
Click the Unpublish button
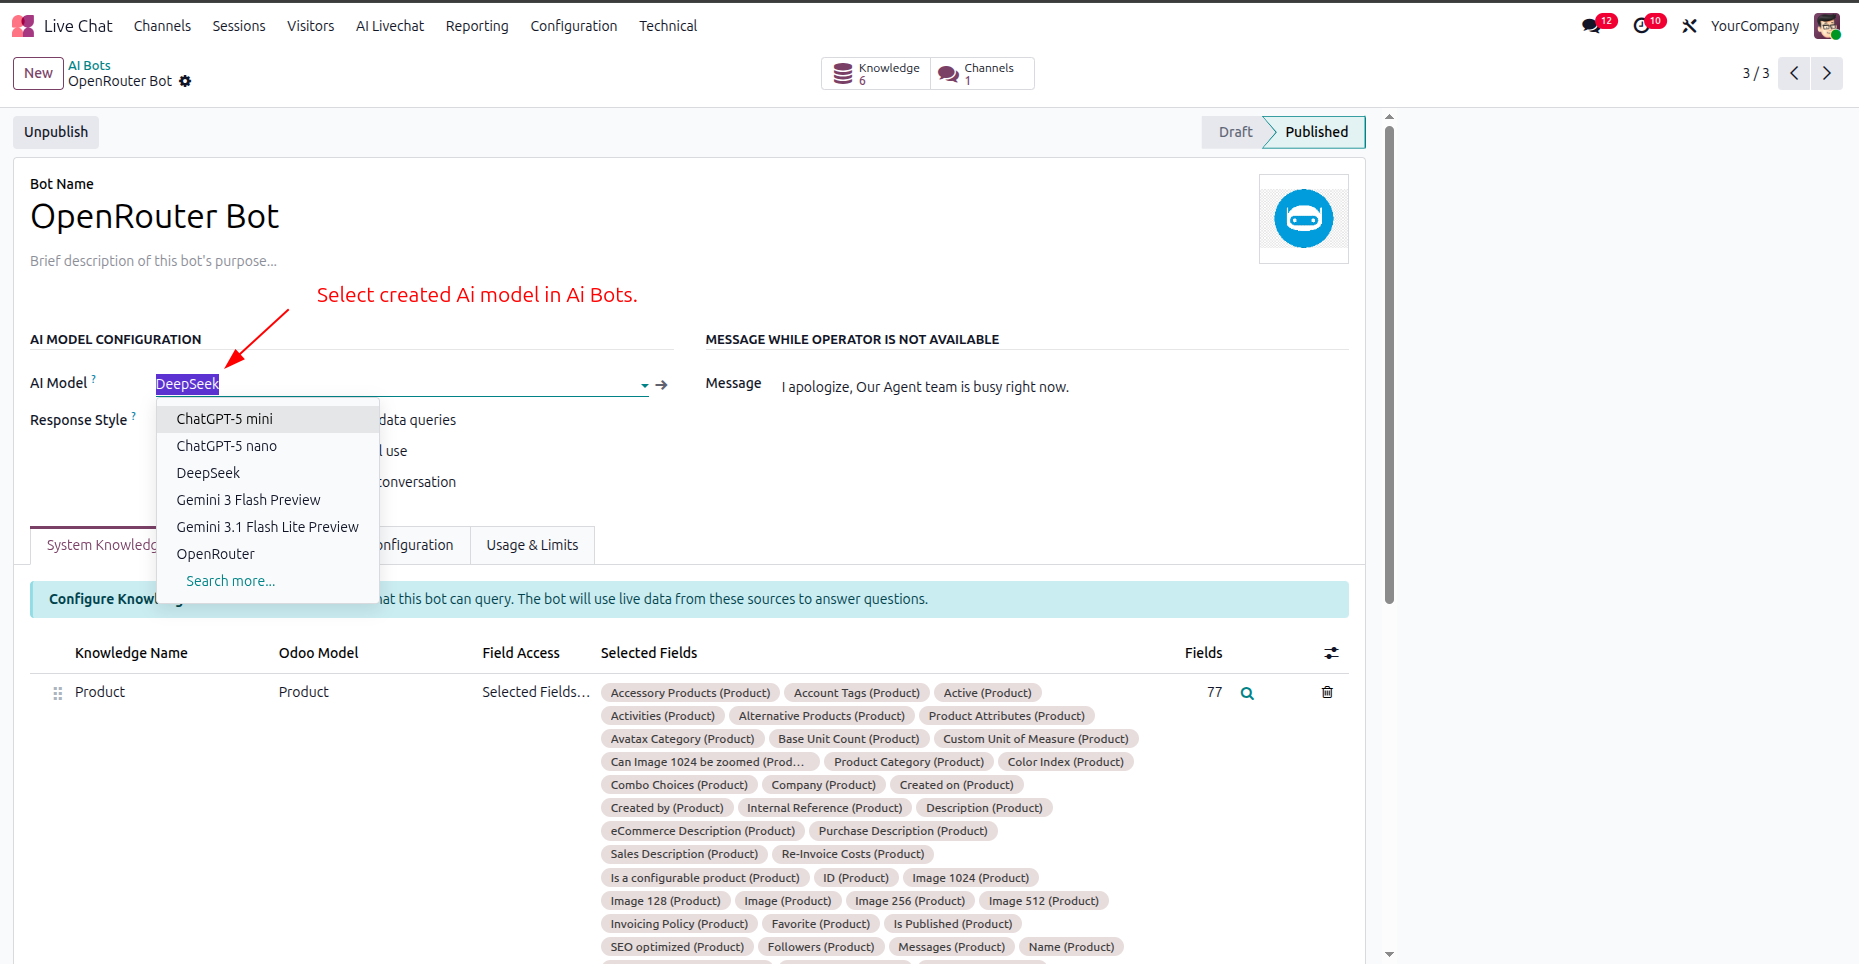point(56,132)
